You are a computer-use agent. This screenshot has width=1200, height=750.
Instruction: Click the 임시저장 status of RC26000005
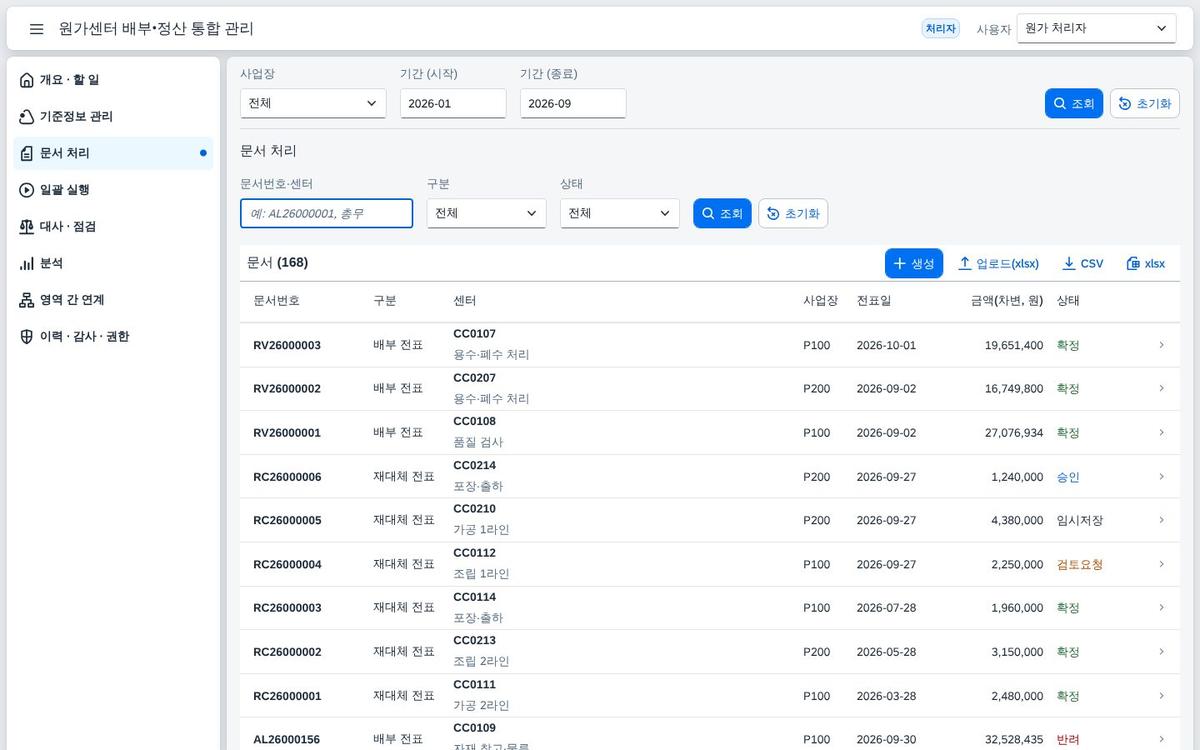point(1080,520)
